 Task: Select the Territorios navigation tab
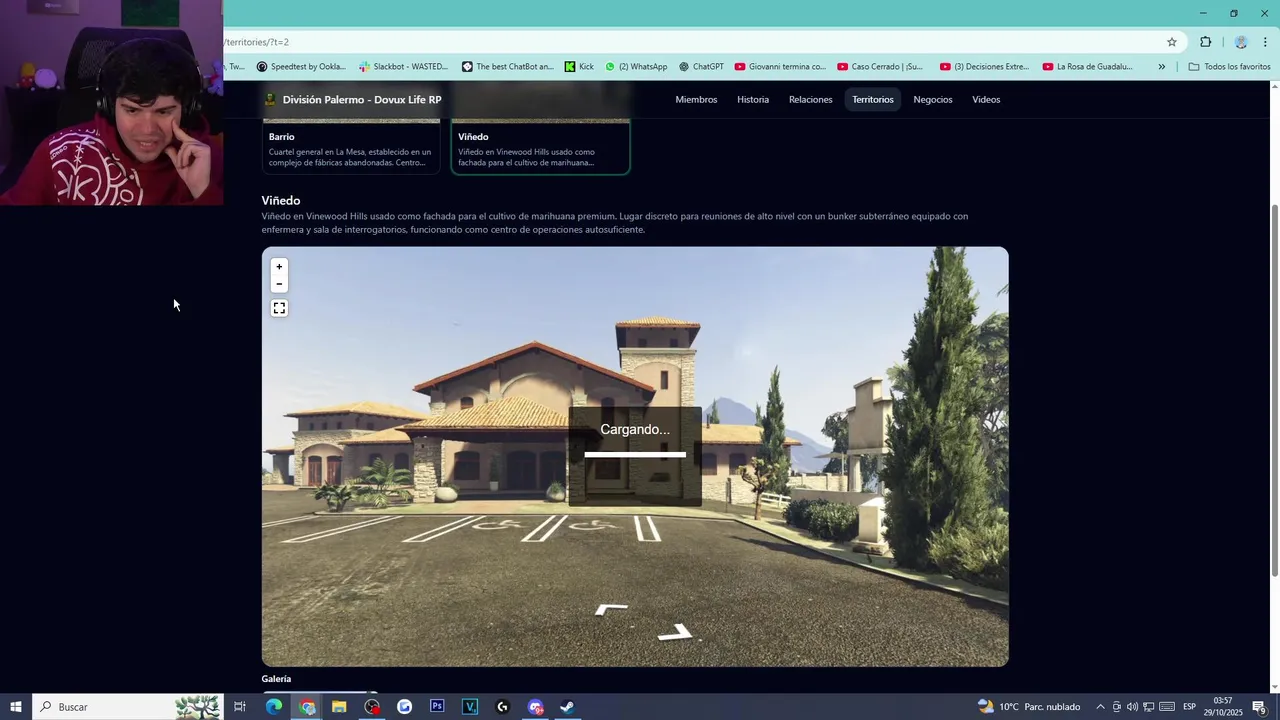point(873,100)
